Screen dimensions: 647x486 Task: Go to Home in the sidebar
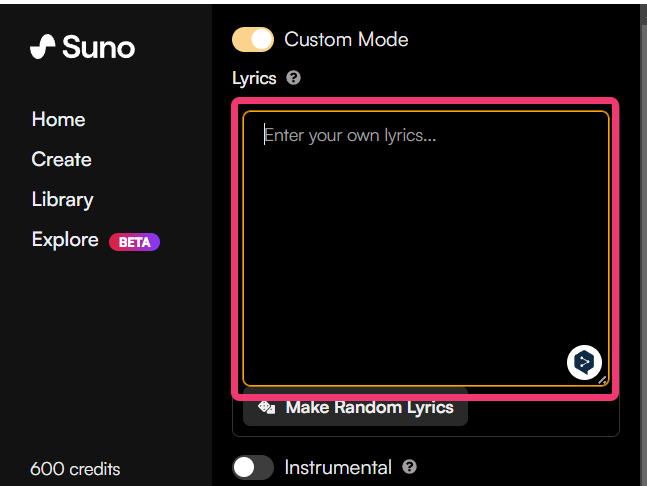(x=58, y=119)
